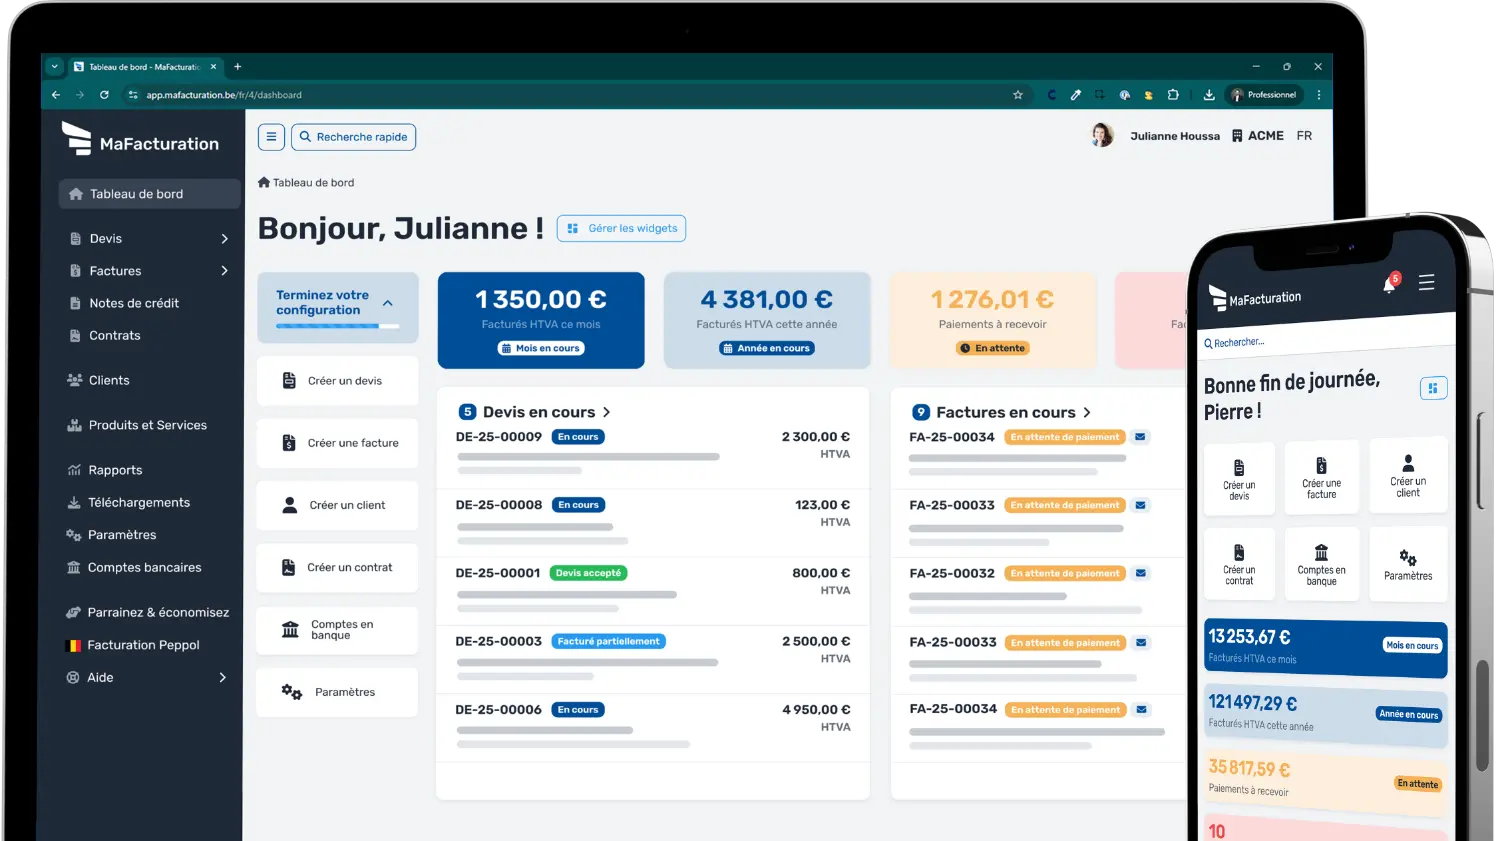The width and height of the screenshot is (1500, 841).
Task: Open the Devis en cours list chevron
Action: (x=606, y=412)
